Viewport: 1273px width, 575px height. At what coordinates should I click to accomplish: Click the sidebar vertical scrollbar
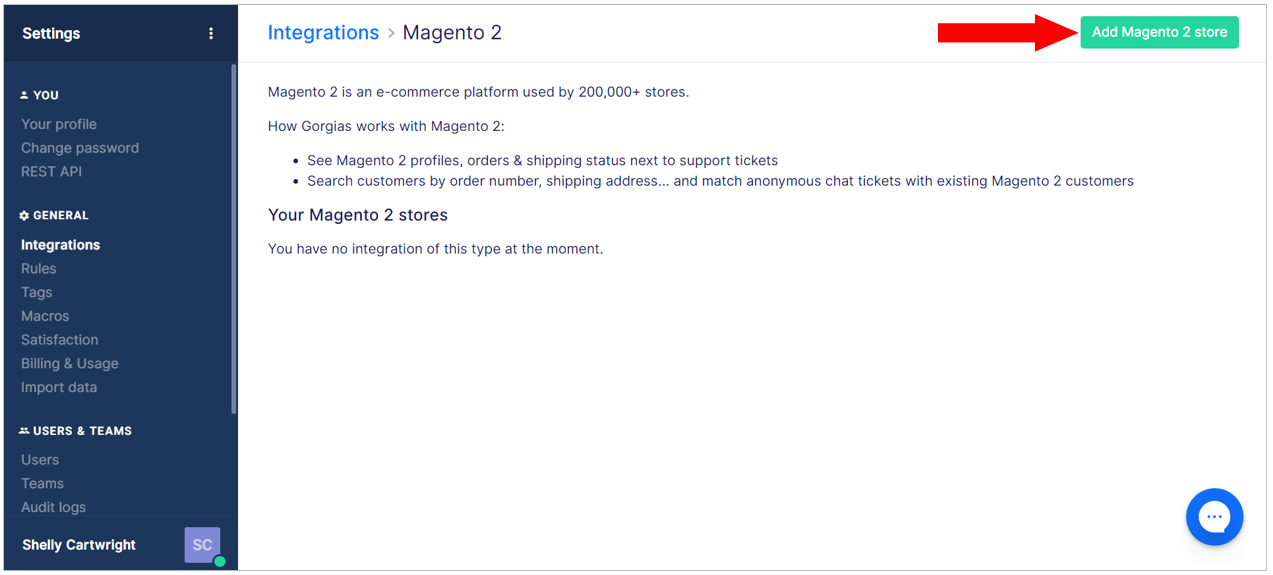click(x=234, y=240)
